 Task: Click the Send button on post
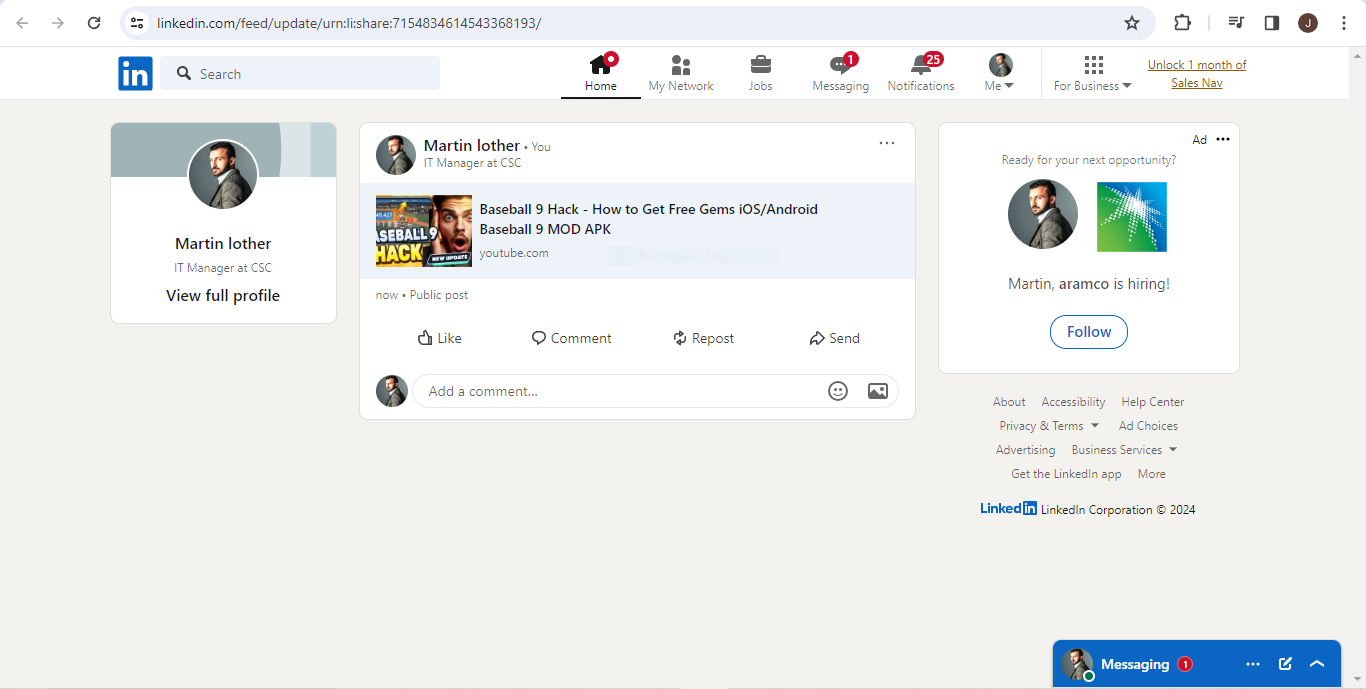[835, 338]
